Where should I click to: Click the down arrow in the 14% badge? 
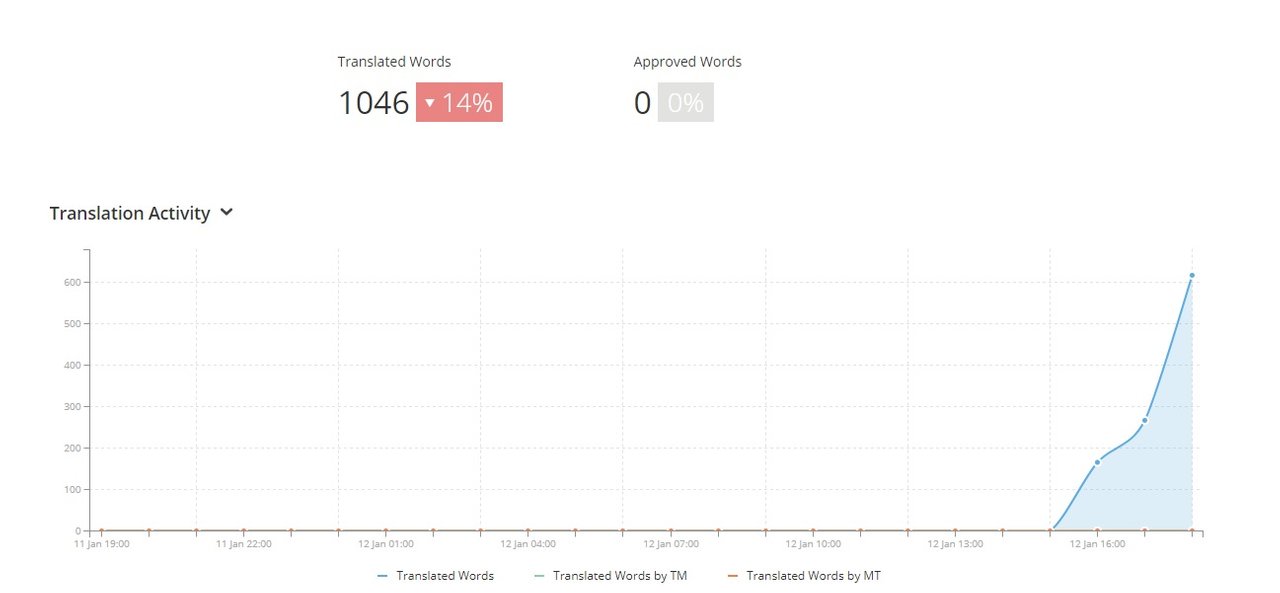pyautogui.click(x=430, y=103)
